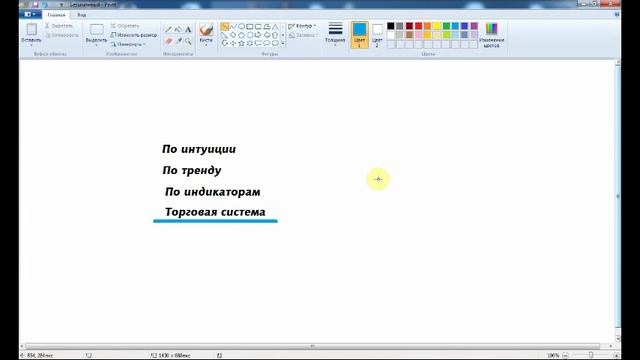The height and width of the screenshot is (360, 640).
Task: Click the Brushes (Кисти) icon
Action: (x=206, y=30)
